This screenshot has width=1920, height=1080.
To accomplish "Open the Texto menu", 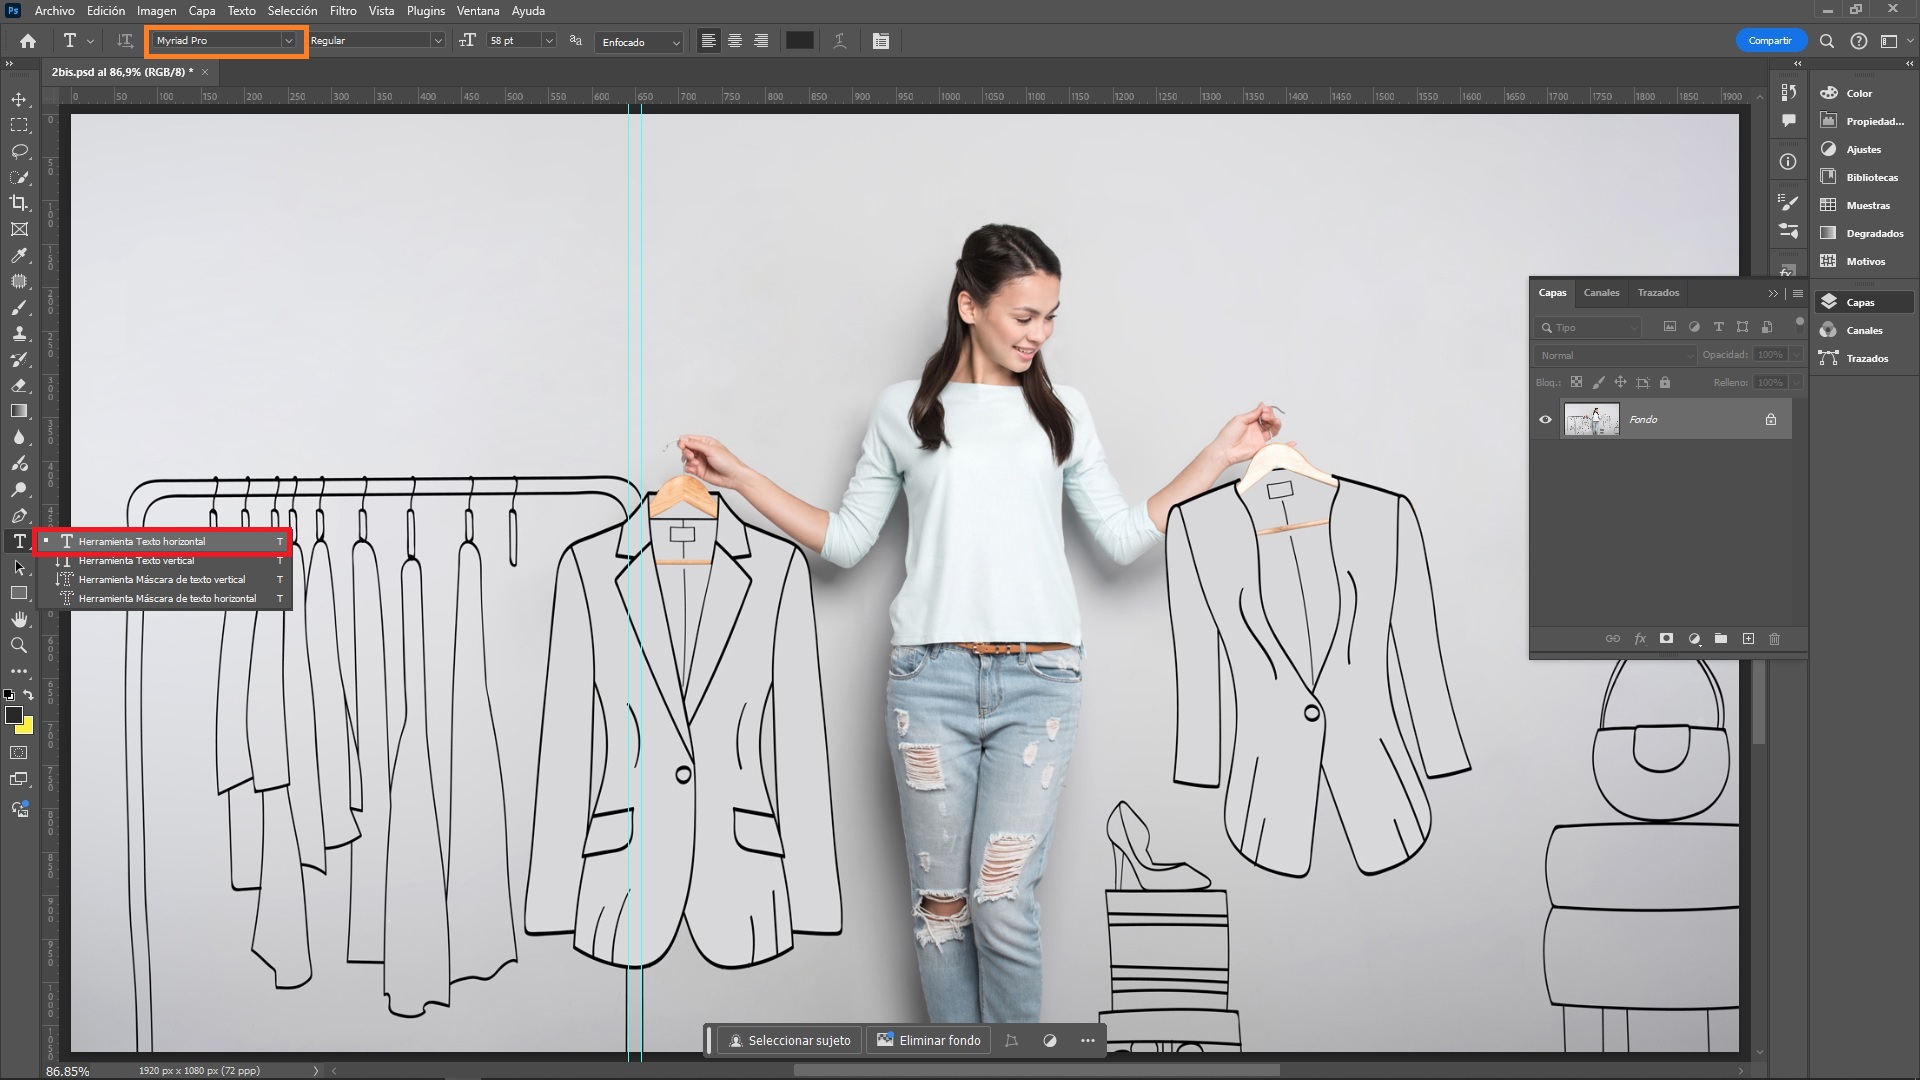I will pos(241,11).
